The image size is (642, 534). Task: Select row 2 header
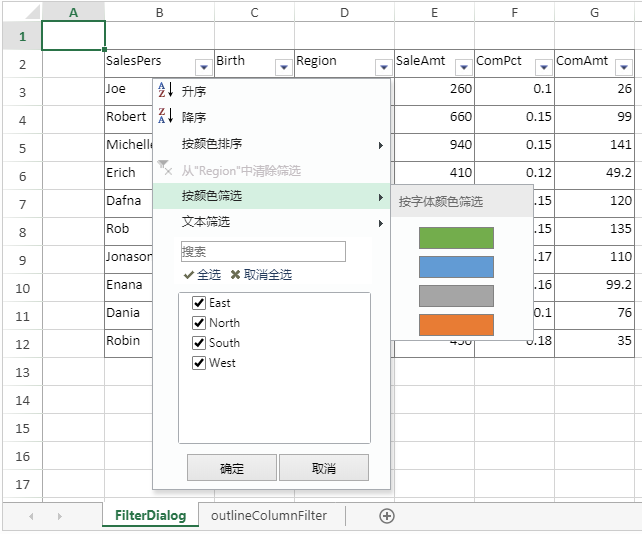click(x=23, y=64)
